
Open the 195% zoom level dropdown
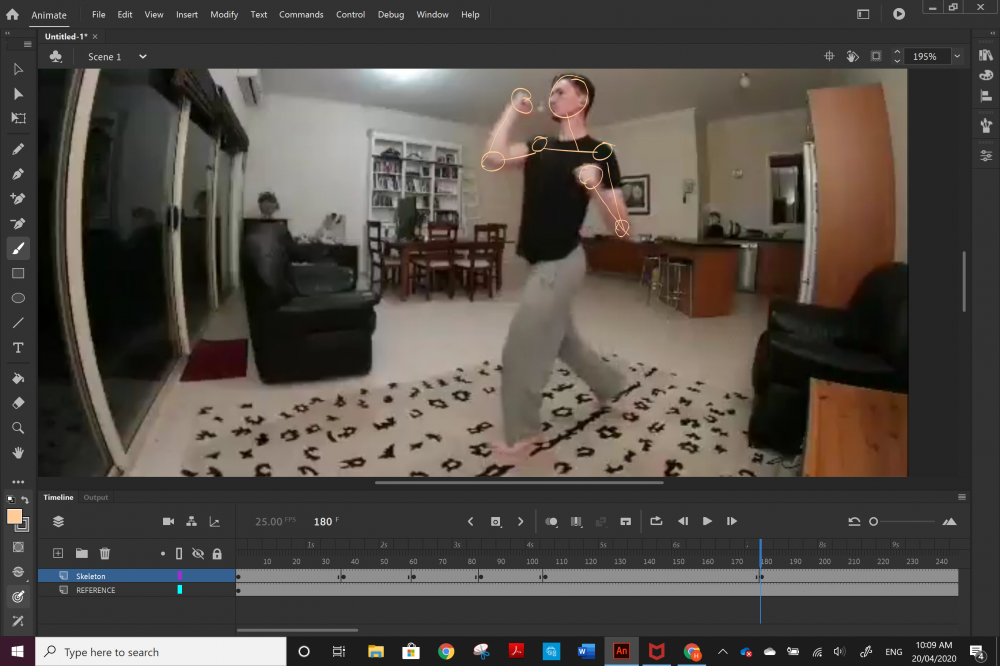(957, 57)
